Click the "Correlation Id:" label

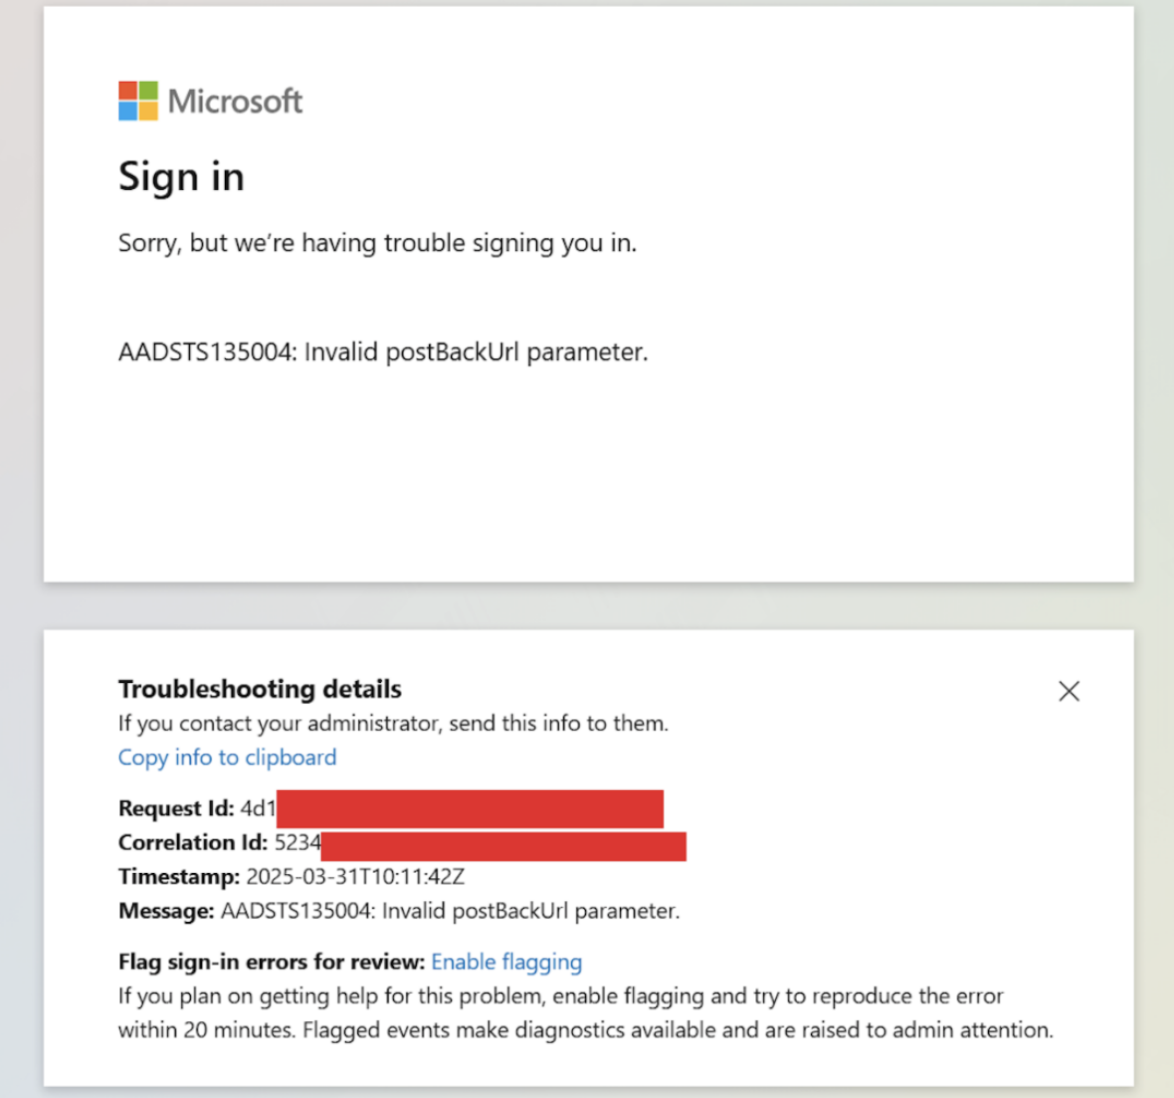pyautogui.click(x=193, y=842)
